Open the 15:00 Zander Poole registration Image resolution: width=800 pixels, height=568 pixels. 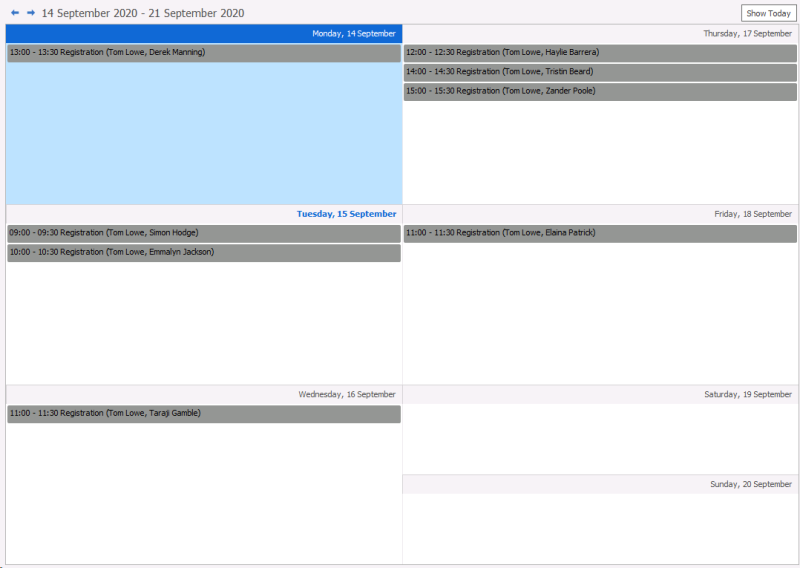600,92
